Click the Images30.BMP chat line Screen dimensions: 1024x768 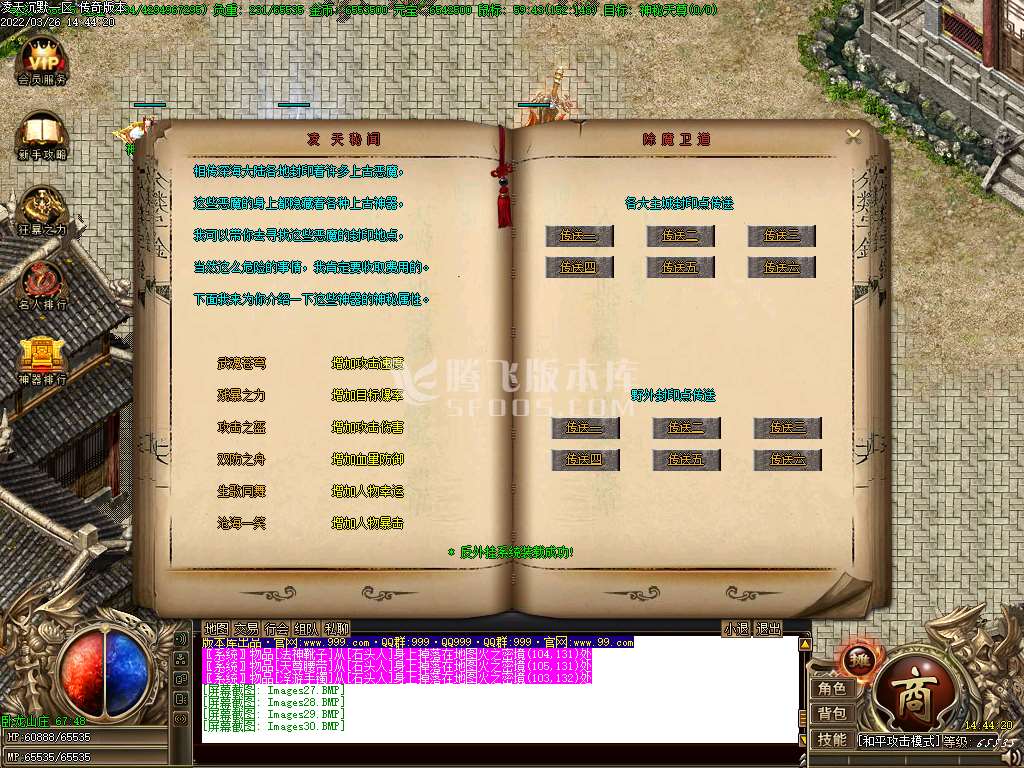click(x=274, y=726)
